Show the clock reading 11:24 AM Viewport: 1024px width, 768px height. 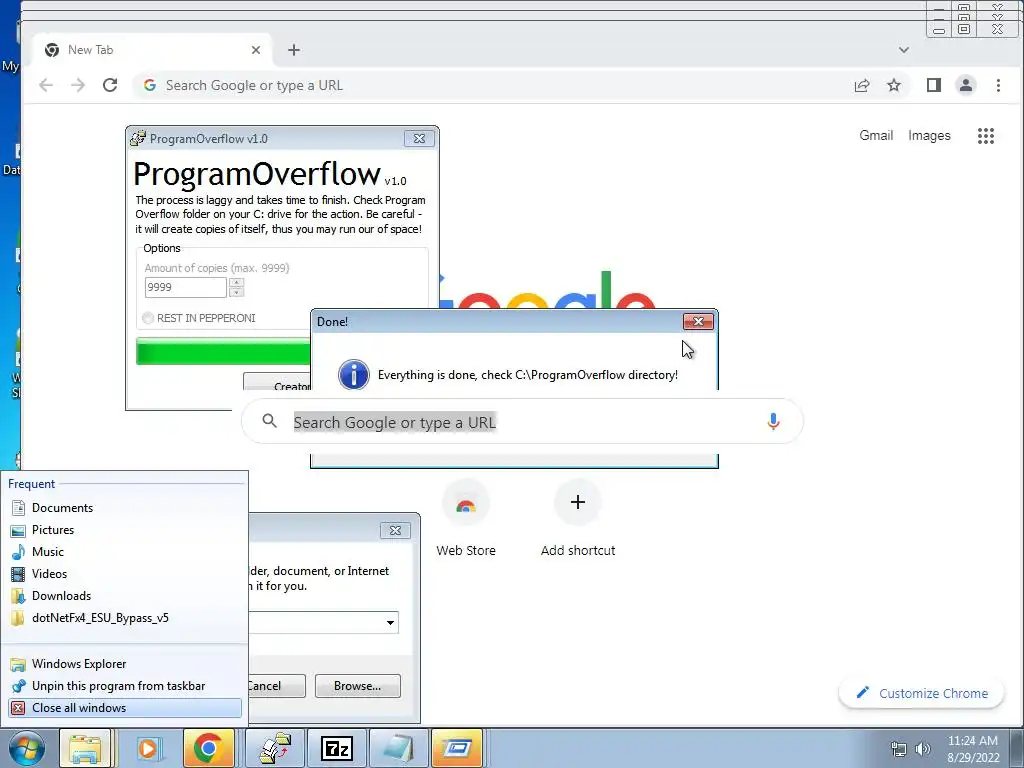(972, 741)
